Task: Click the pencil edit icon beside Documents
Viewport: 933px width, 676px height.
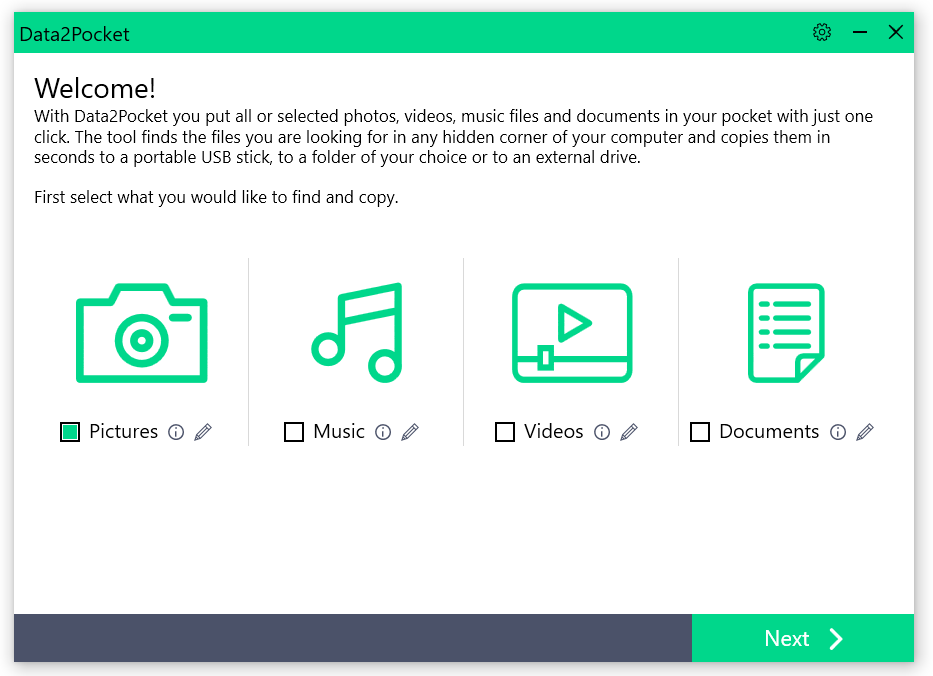Action: point(864,432)
